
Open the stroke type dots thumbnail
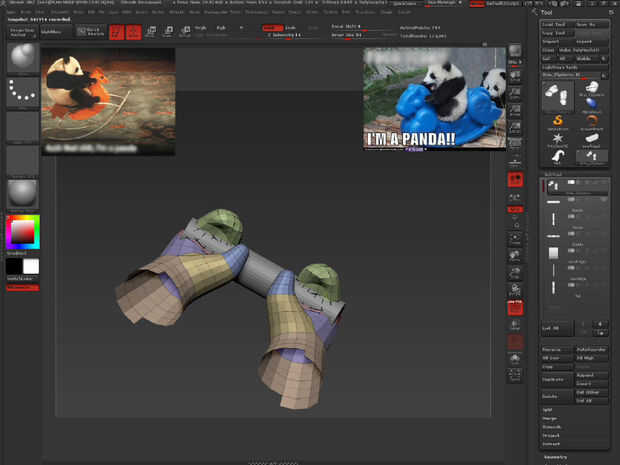coord(22,93)
